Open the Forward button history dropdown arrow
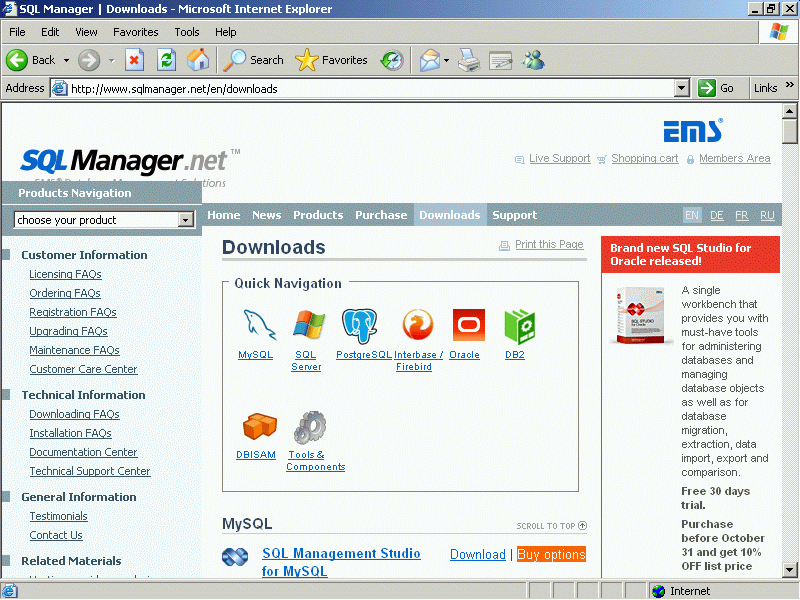The image size is (800, 600). pos(112,60)
